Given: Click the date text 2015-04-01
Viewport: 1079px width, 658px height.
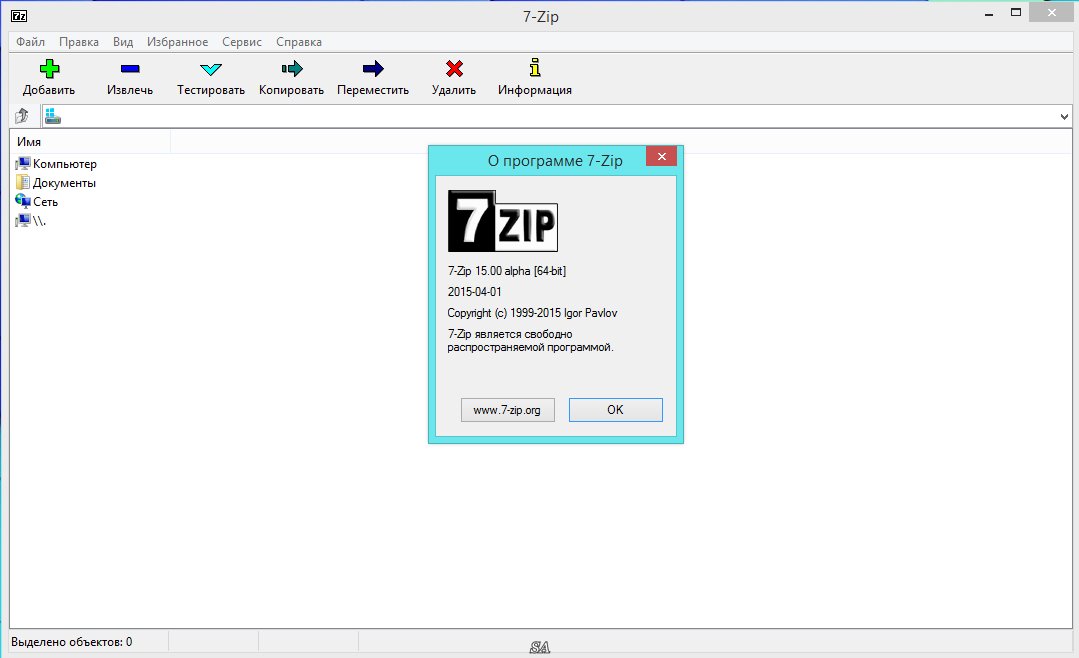Looking at the screenshot, I should 475,292.
